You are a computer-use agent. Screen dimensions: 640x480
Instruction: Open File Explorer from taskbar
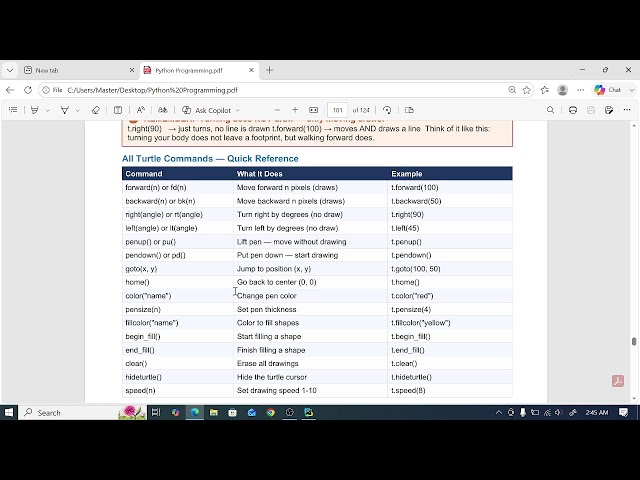point(213,413)
